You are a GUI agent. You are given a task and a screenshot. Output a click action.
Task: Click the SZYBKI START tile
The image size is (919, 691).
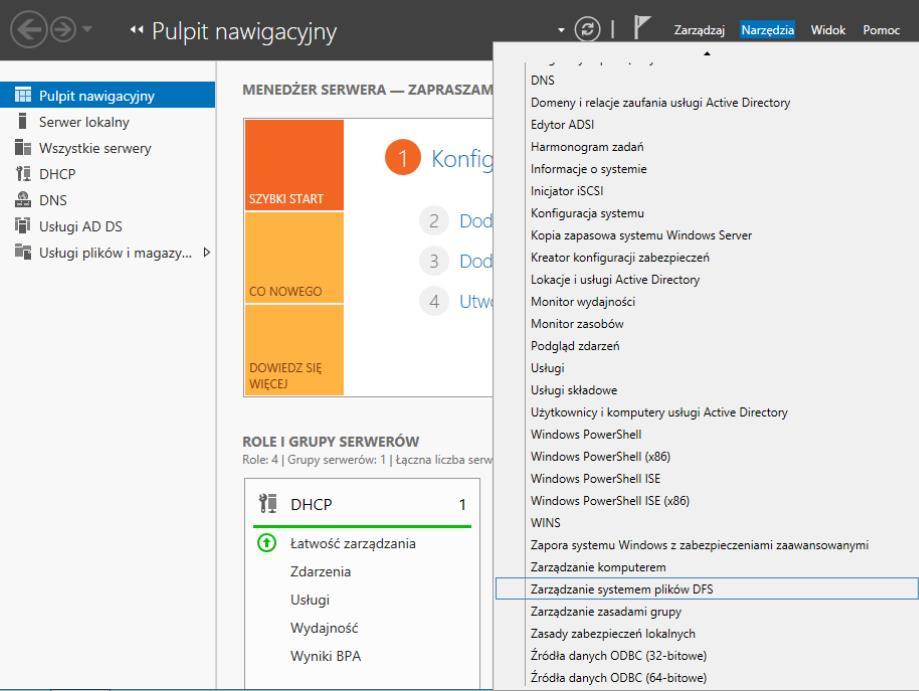coord(294,165)
